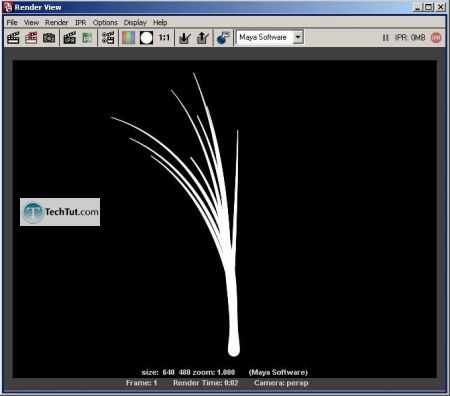The image size is (450, 396).
Task: Open the Options menu
Action: click(105, 23)
